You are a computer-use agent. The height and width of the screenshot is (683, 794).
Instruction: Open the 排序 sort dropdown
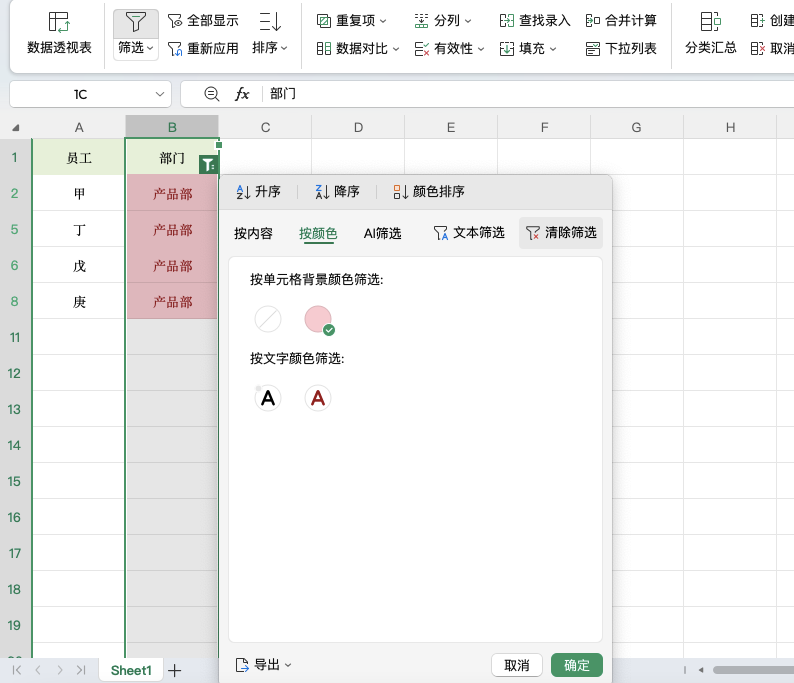pos(270,33)
